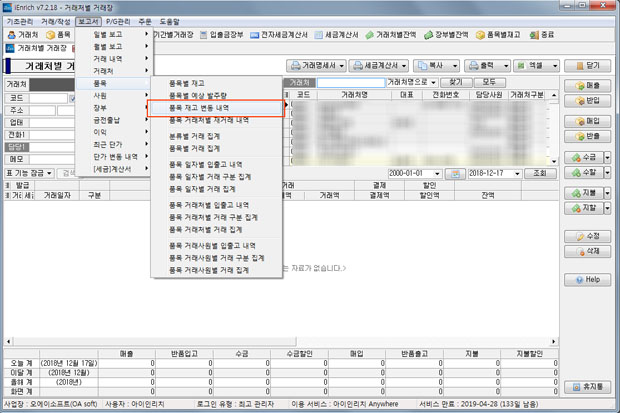The height and width of the screenshot is (413, 620).
Task: Click the 전자세금계산서 toolbar icon
Action: [272, 35]
